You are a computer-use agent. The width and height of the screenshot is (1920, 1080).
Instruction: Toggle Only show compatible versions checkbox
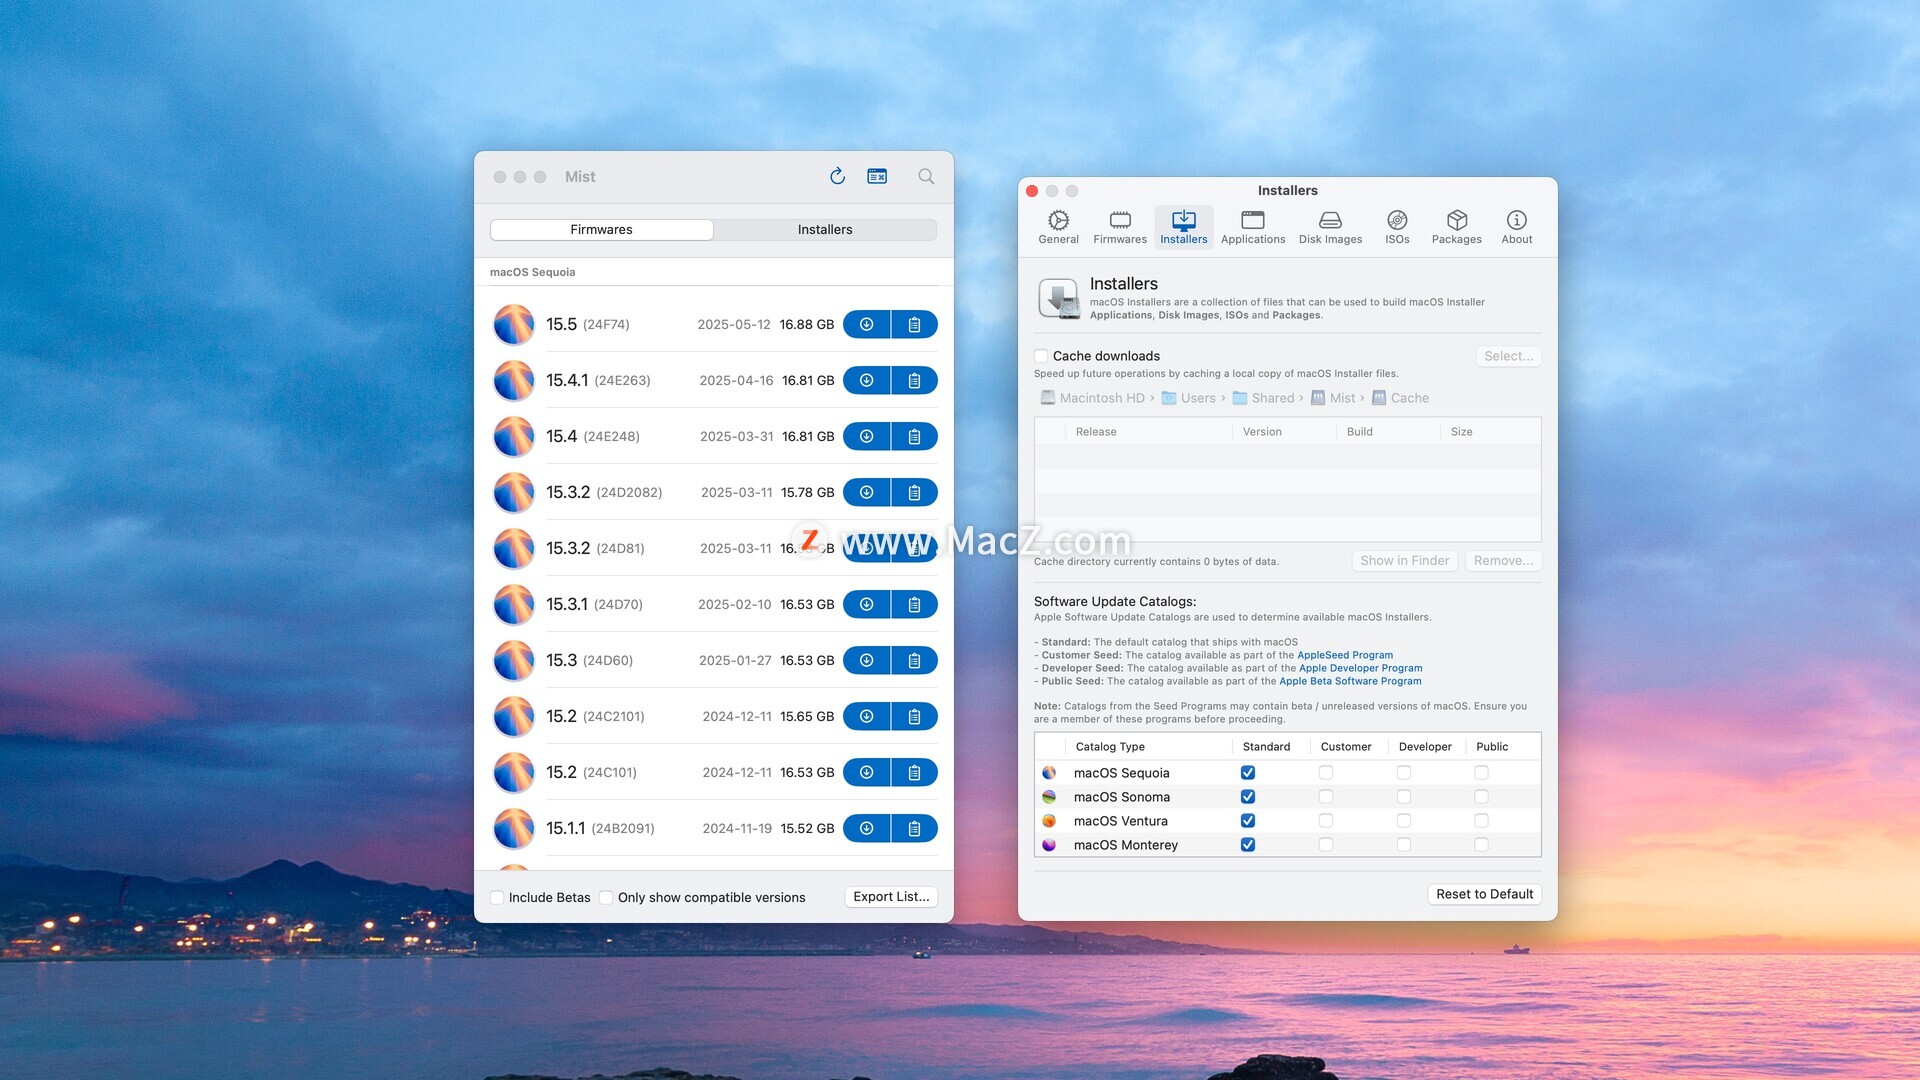(606, 897)
